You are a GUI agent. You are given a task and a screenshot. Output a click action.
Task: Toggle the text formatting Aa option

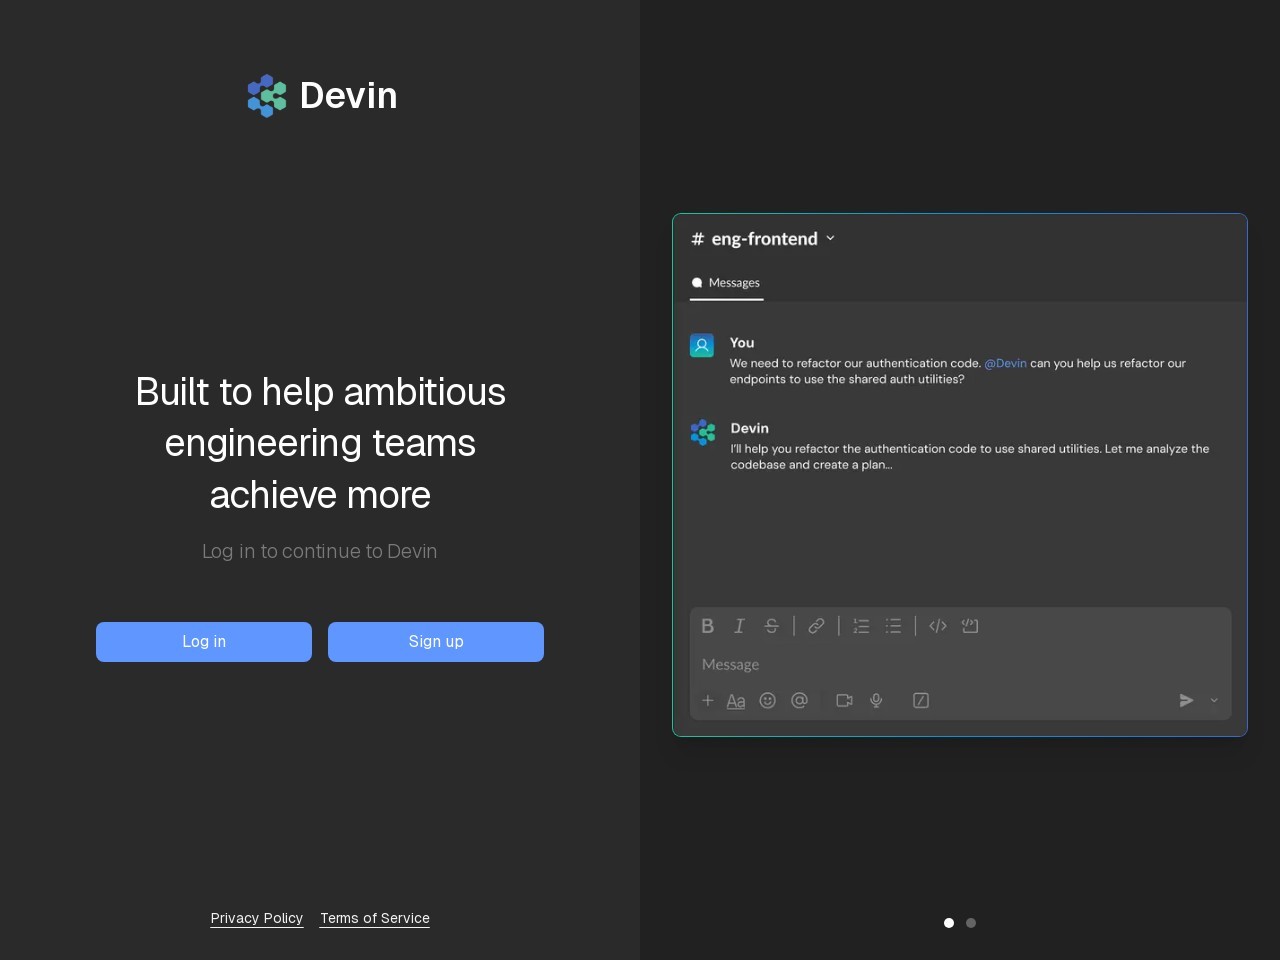(x=736, y=700)
